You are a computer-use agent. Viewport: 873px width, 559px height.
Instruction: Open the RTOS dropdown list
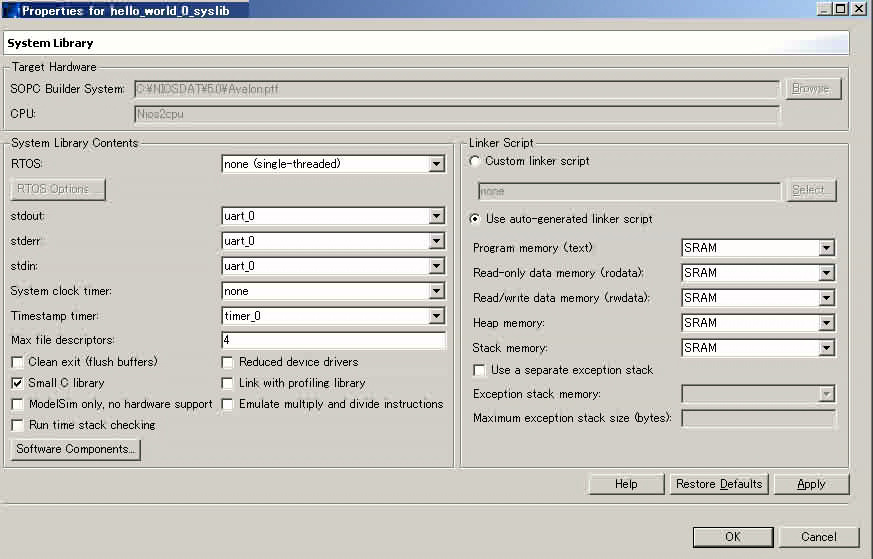pos(436,164)
